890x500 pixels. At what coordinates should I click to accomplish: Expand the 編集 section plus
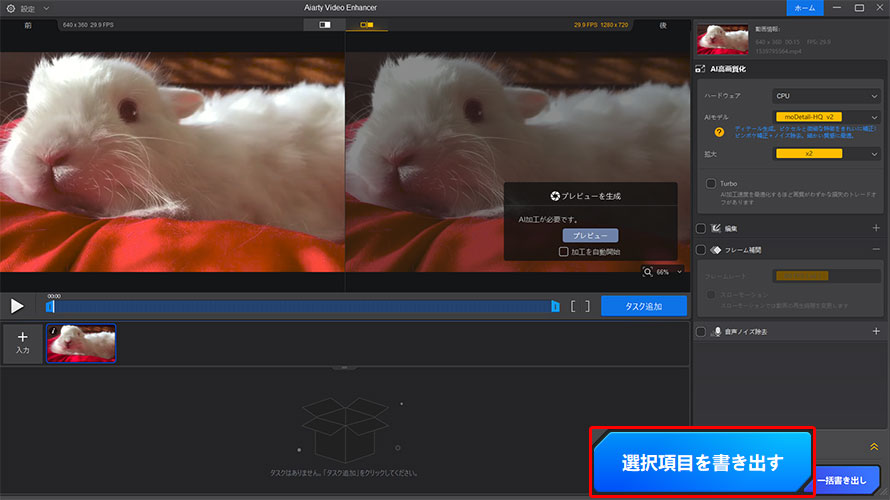pyautogui.click(x=876, y=228)
